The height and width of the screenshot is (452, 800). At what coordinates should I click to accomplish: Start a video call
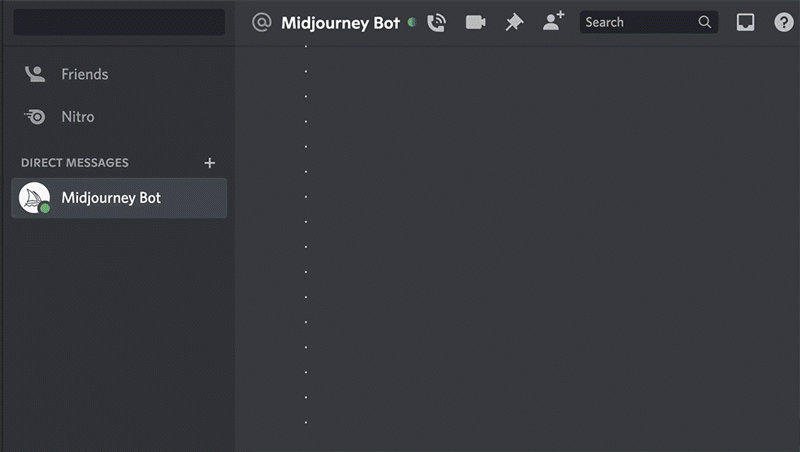[x=476, y=22]
